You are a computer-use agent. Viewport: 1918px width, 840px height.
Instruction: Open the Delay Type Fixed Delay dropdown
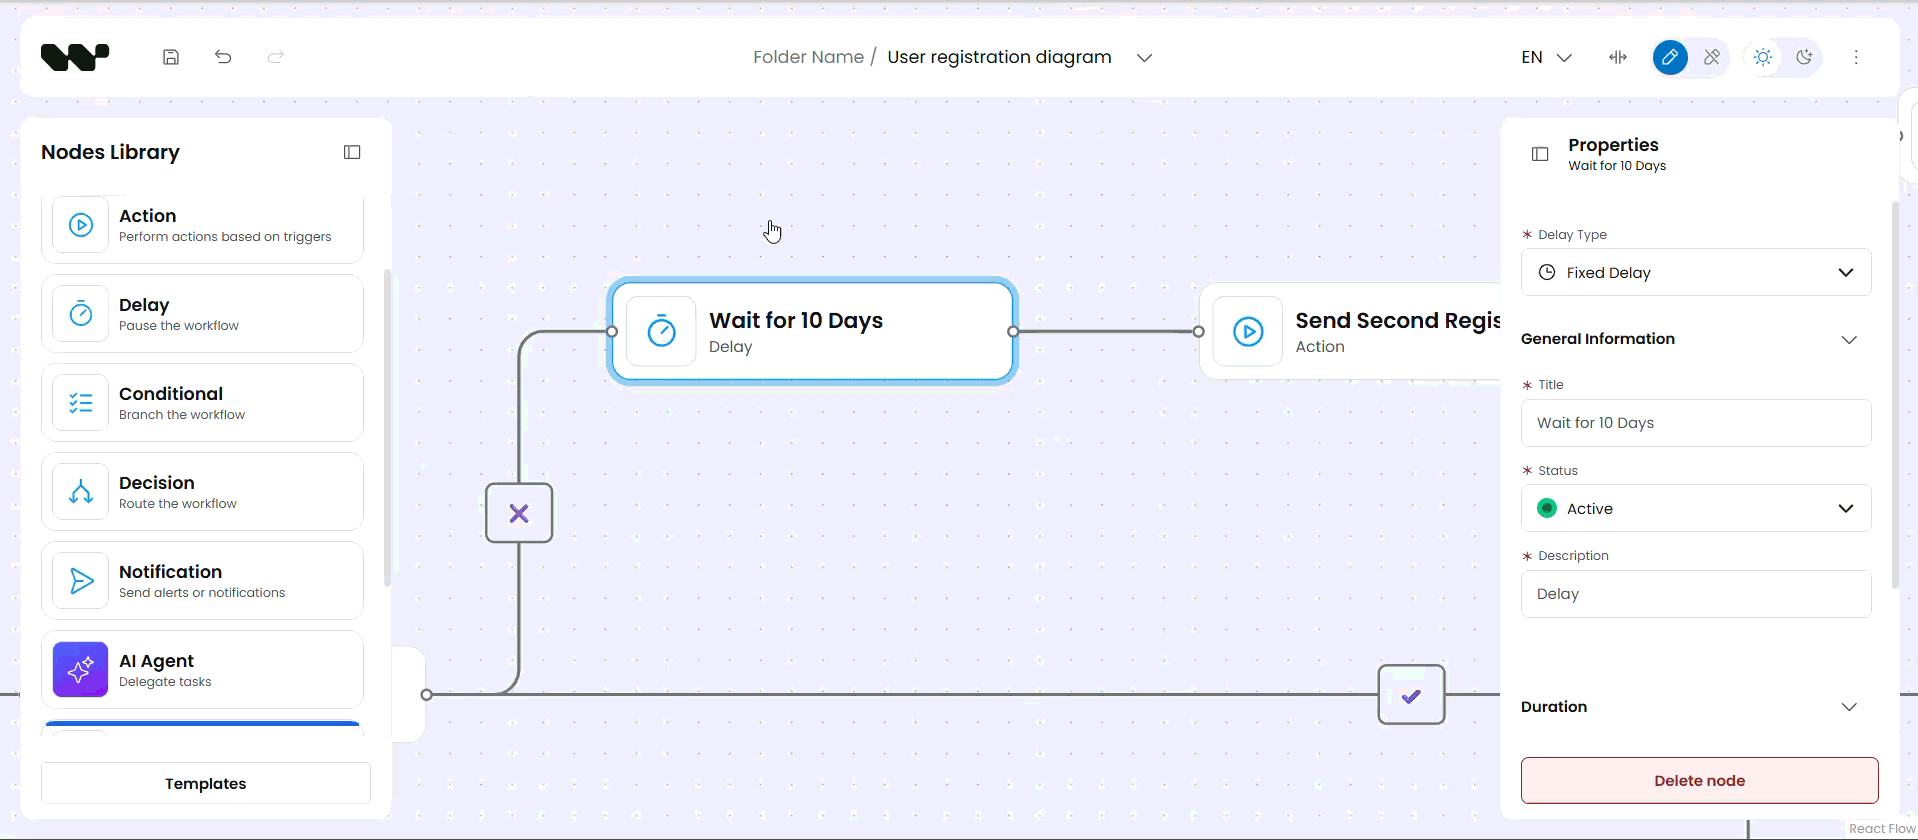coord(1696,272)
